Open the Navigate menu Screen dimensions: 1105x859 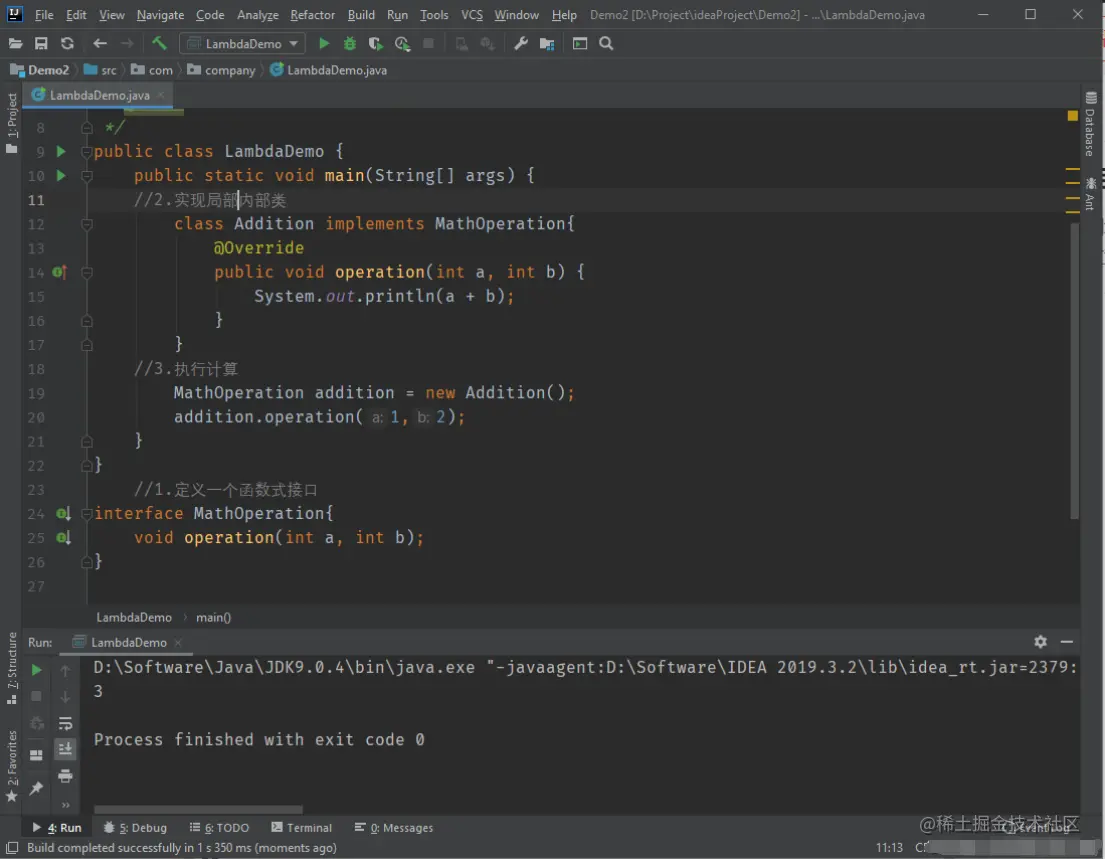pos(160,15)
